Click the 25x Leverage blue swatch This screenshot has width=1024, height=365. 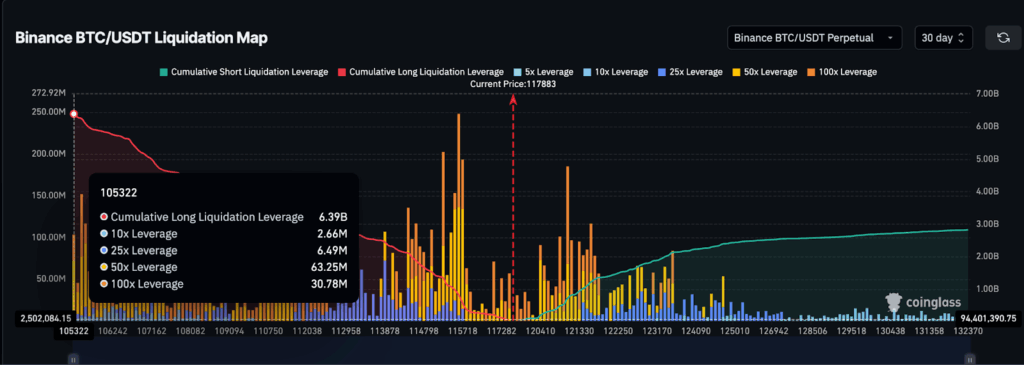tap(662, 72)
